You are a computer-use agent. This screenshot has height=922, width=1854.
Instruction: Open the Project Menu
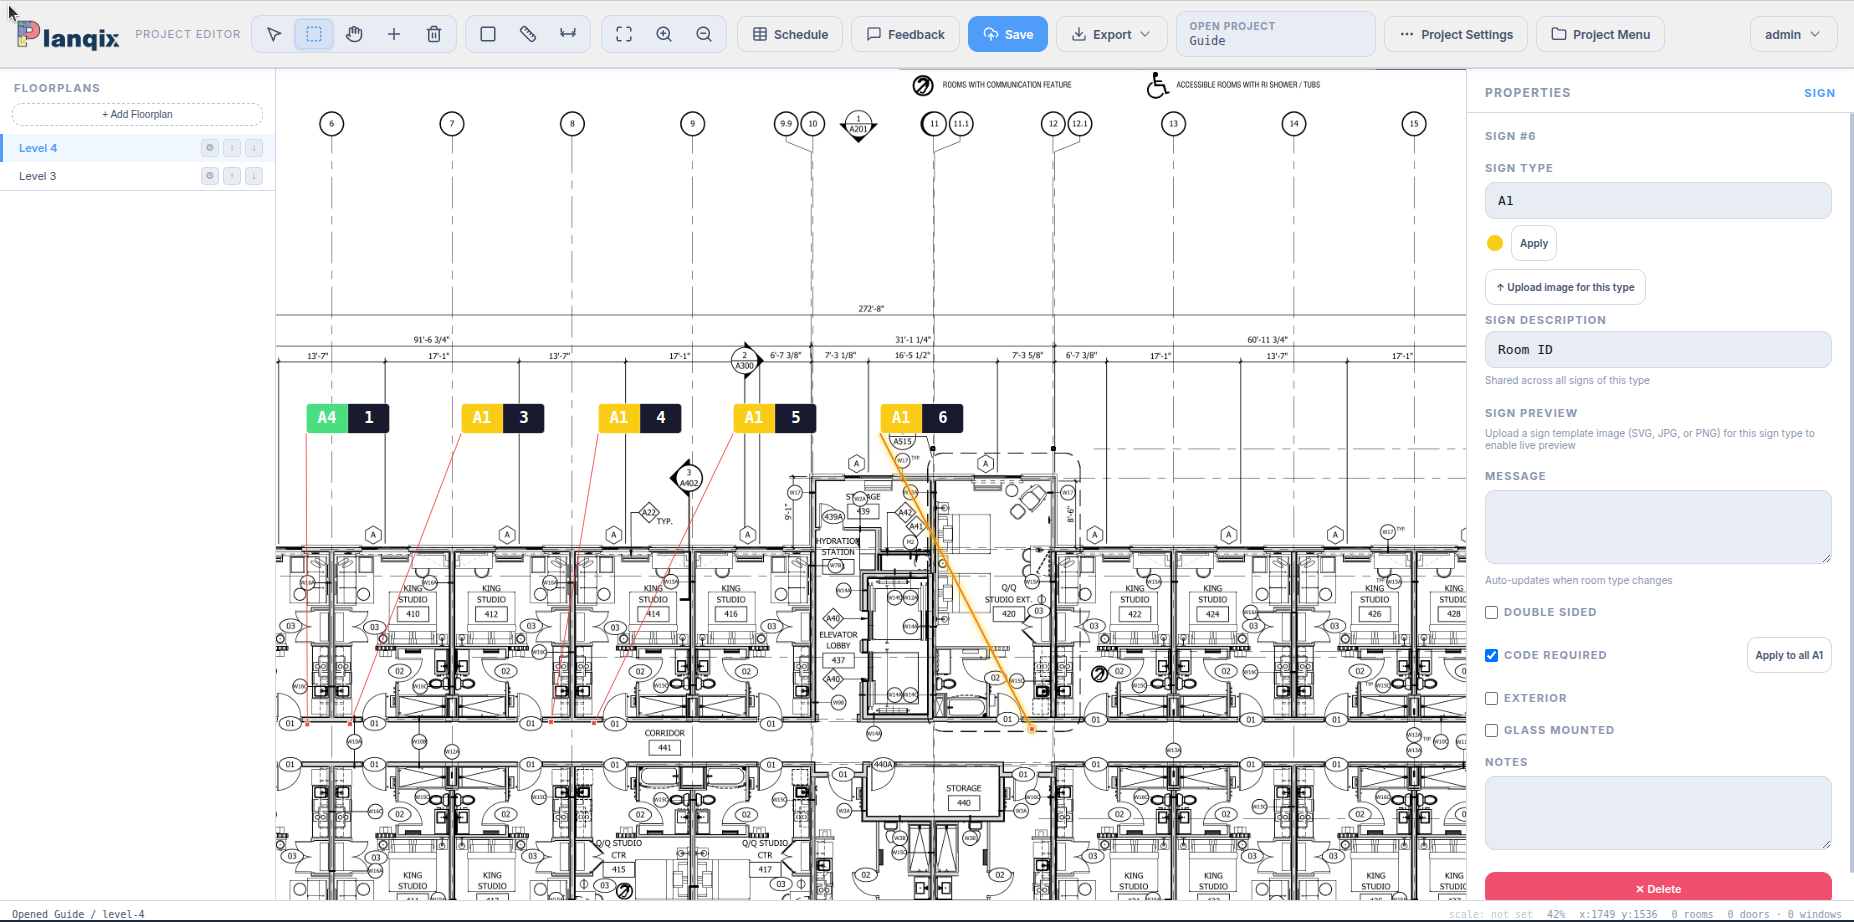pyautogui.click(x=1600, y=34)
